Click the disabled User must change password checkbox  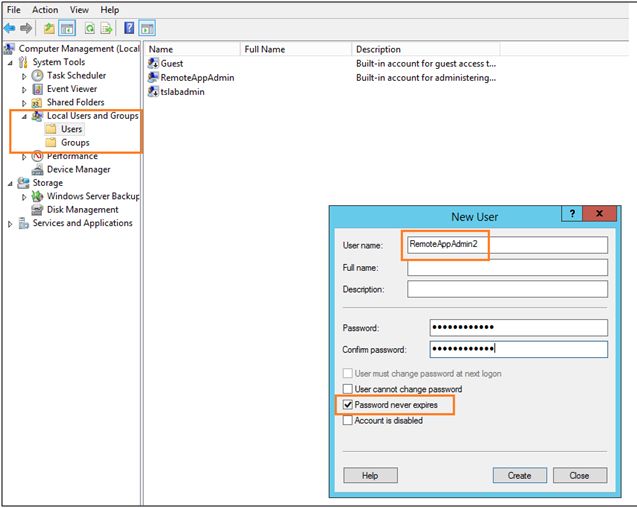point(348,373)
